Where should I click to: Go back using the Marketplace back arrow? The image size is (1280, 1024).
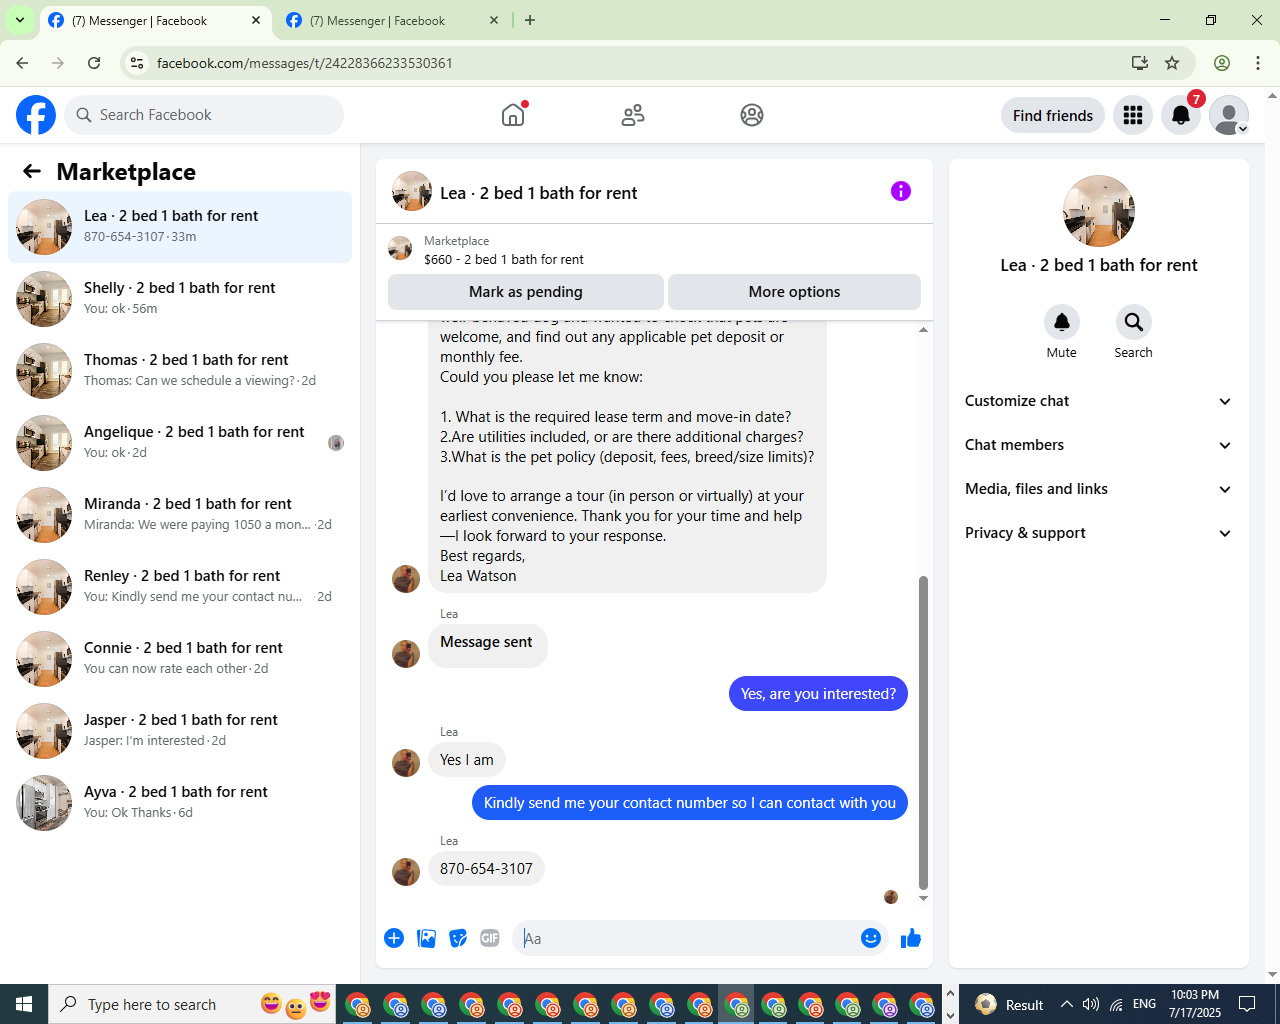pos(32,171)
